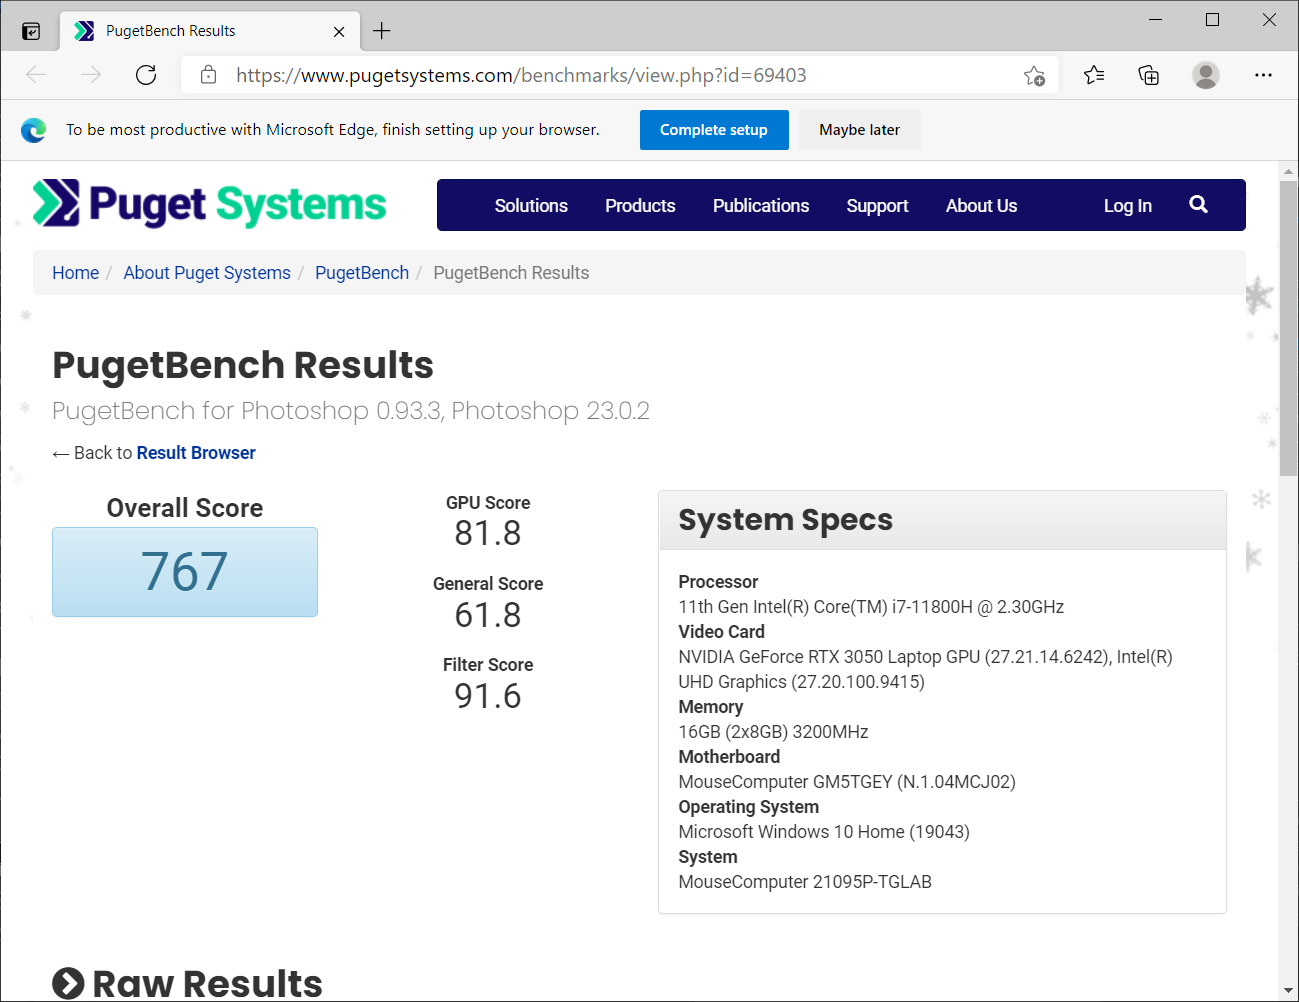
Task: Maximize the Edge window
Action: pos(1212,20)
